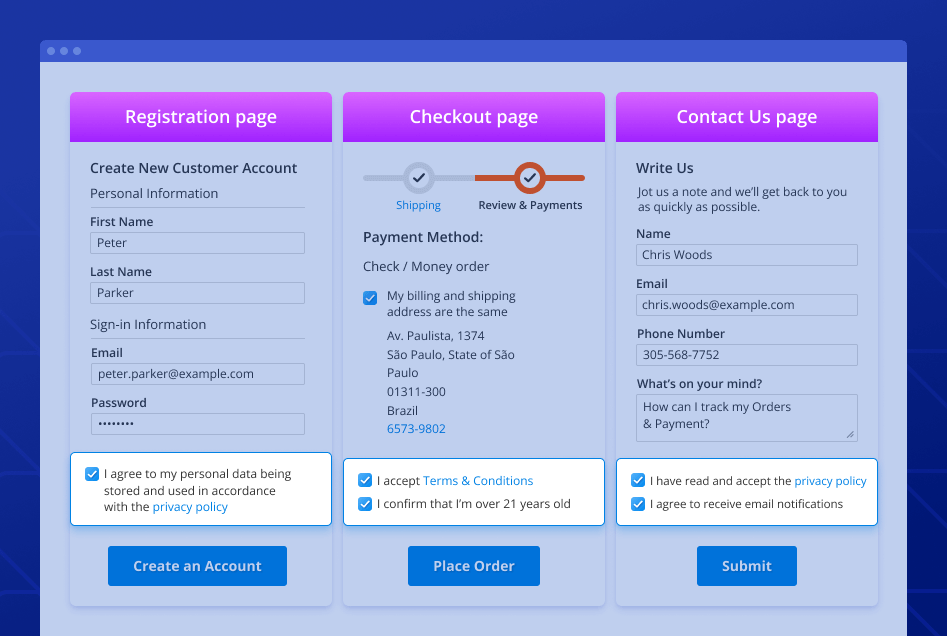Click the What's on your mind text area

tap(746, 417)
